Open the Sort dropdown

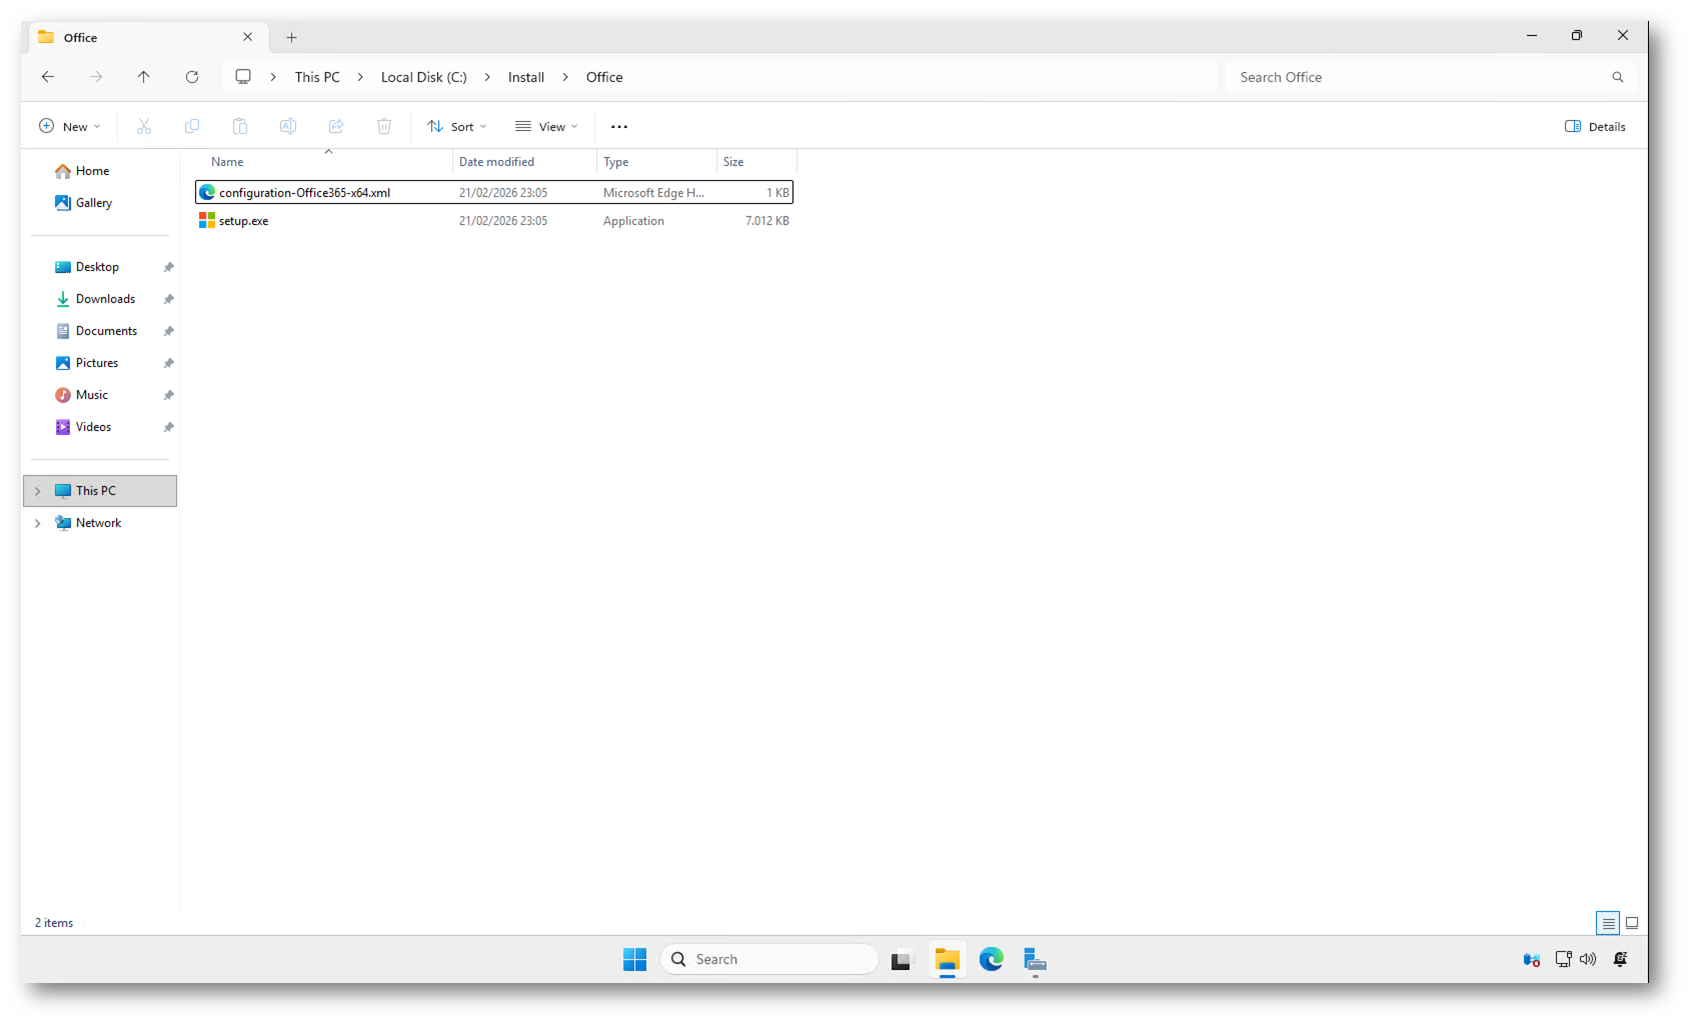click(x=457, y=127)
